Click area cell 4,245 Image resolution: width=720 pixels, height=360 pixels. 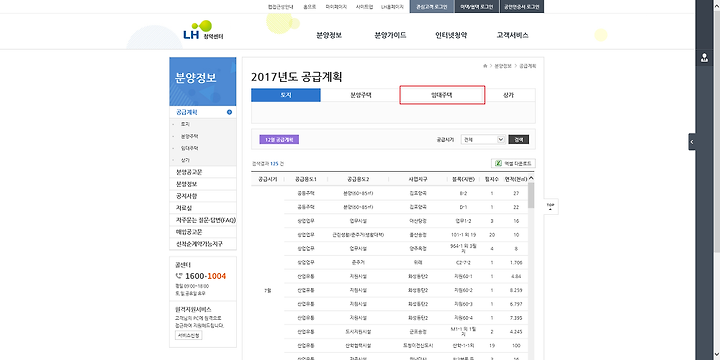click(516, 332)
